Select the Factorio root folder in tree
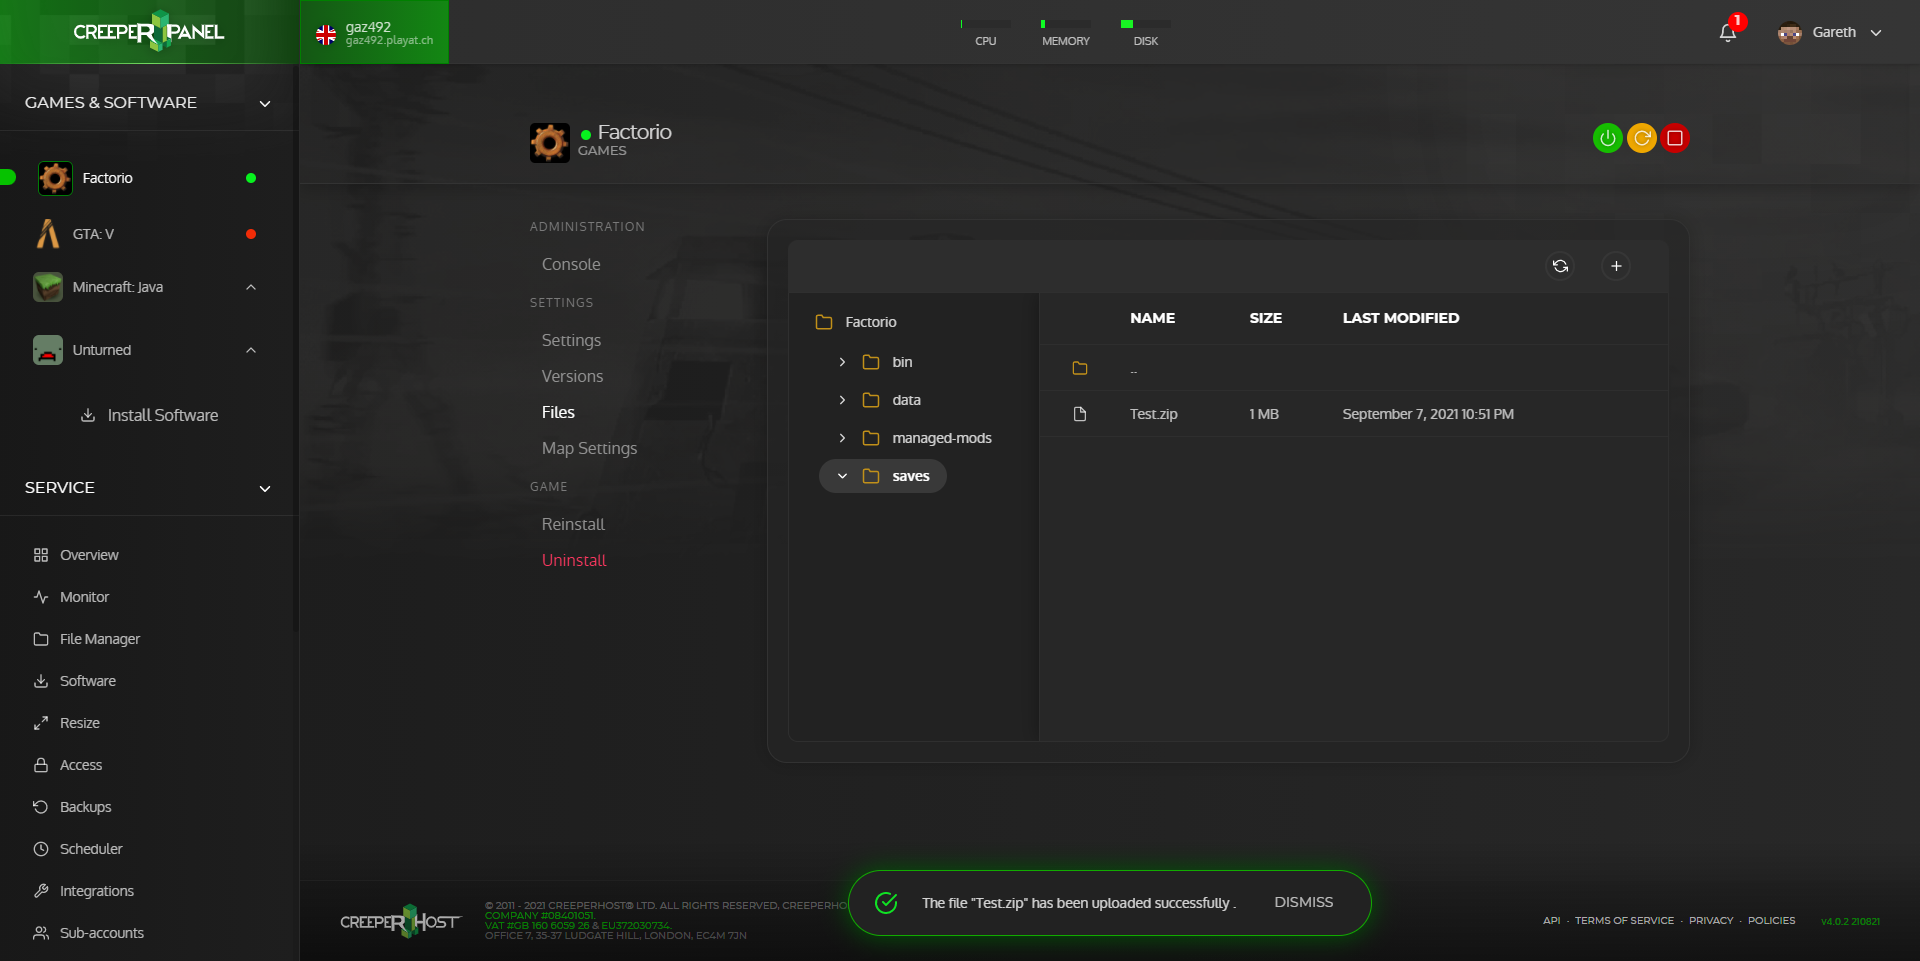This screenshot has width=1920, height=961. 870,322
